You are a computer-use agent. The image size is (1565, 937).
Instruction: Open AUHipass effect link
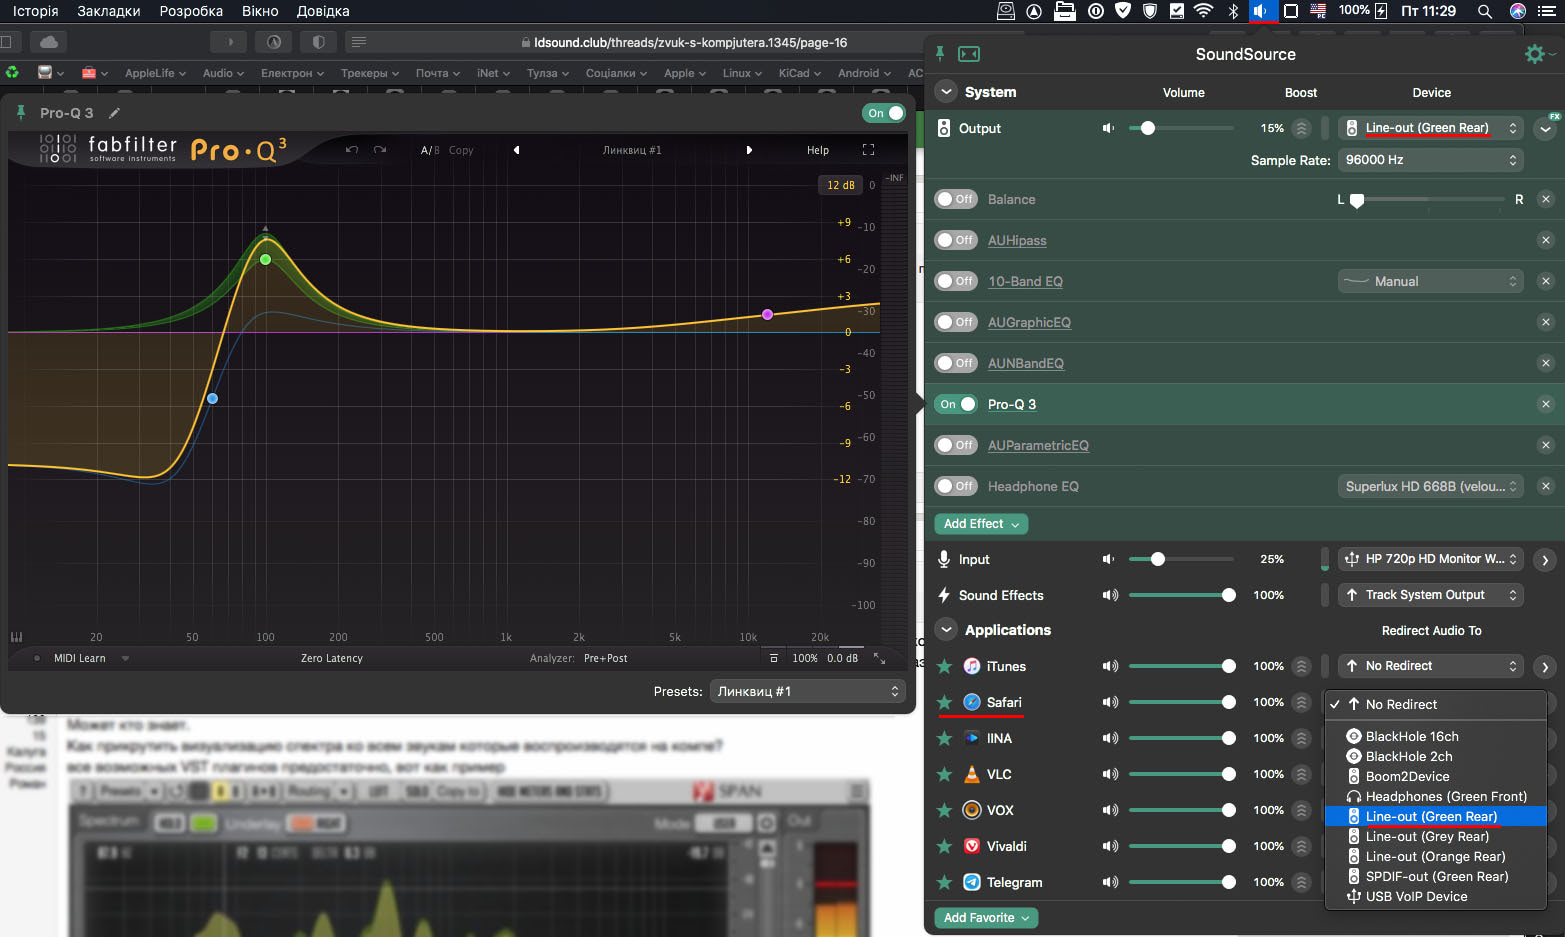1017,240
